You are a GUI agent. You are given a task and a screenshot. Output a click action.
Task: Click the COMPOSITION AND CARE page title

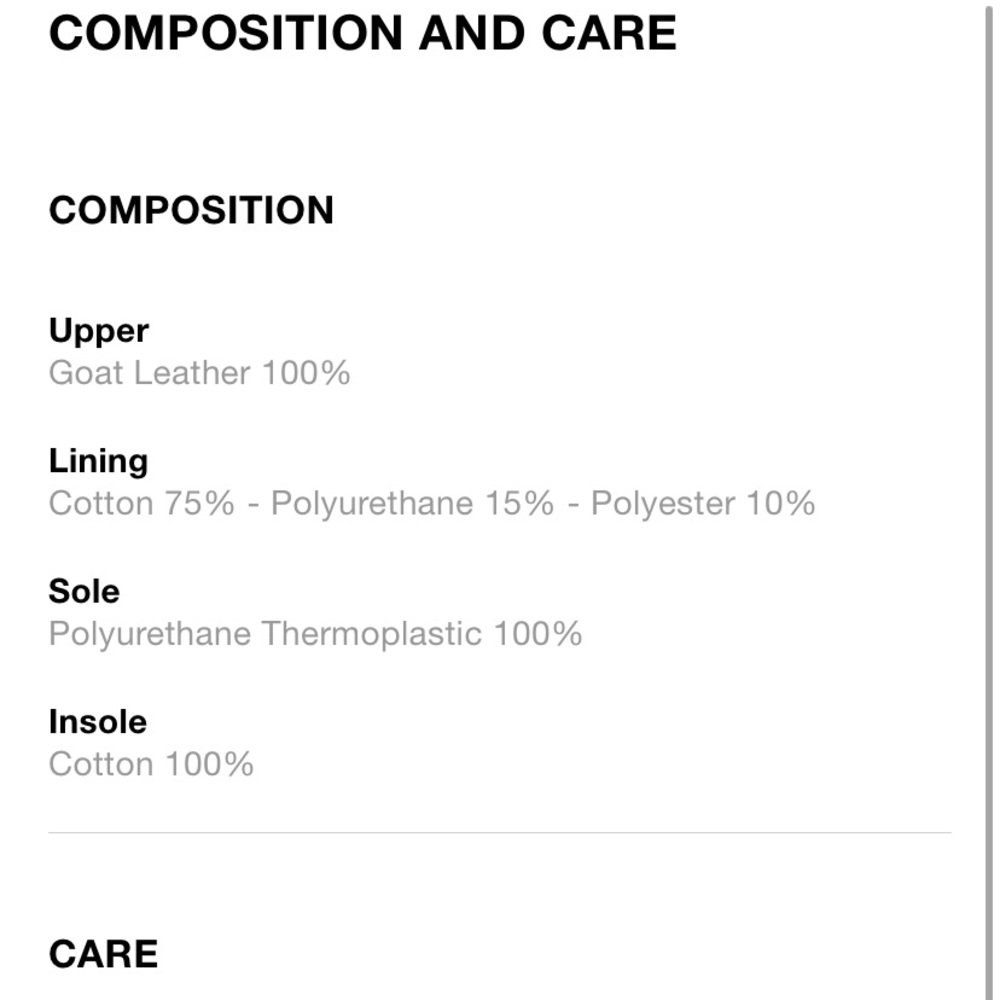point(362,33)
